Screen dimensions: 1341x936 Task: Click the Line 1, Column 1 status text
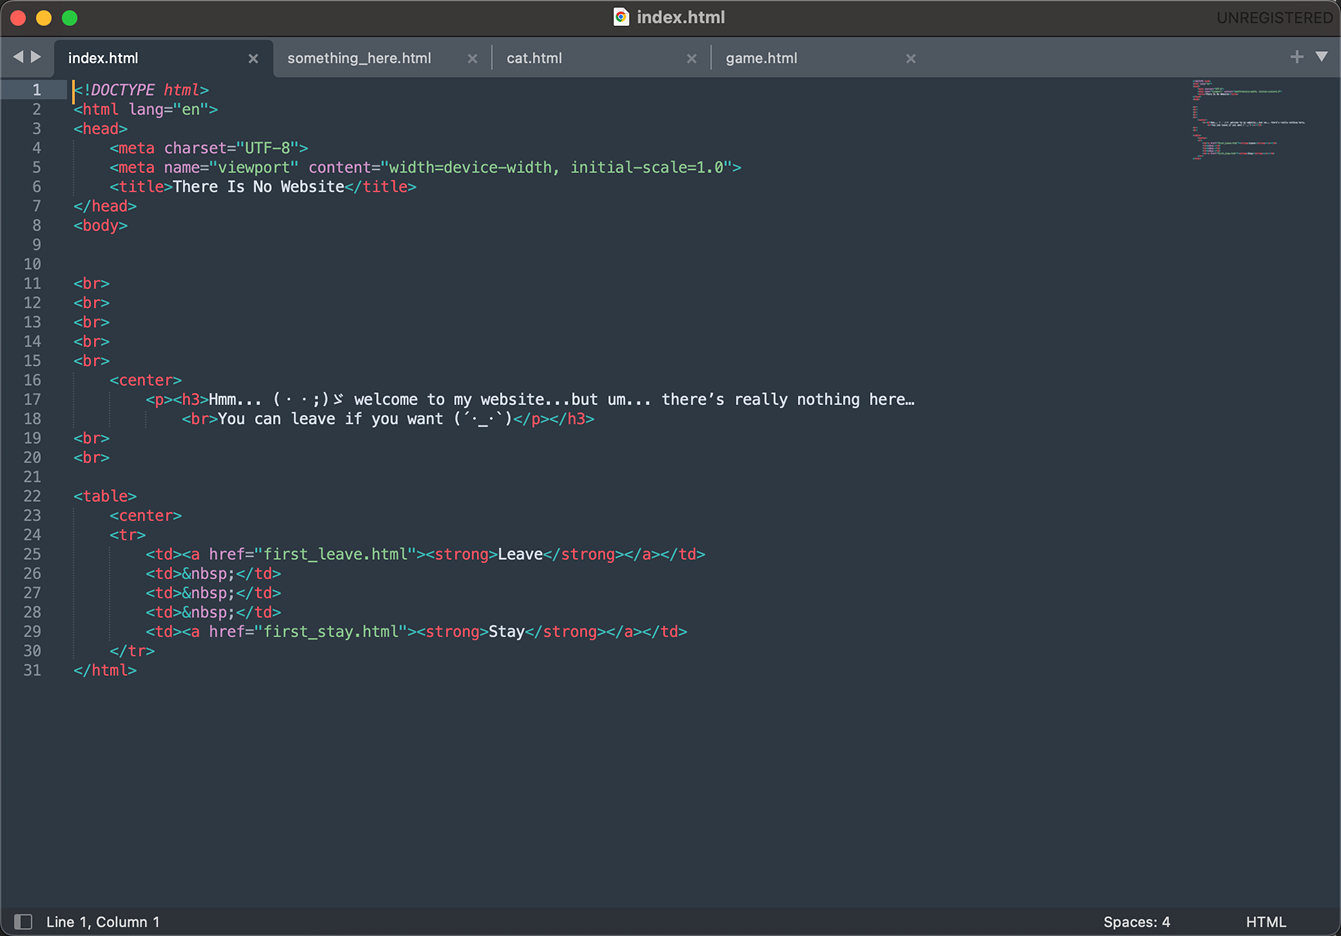103,922
